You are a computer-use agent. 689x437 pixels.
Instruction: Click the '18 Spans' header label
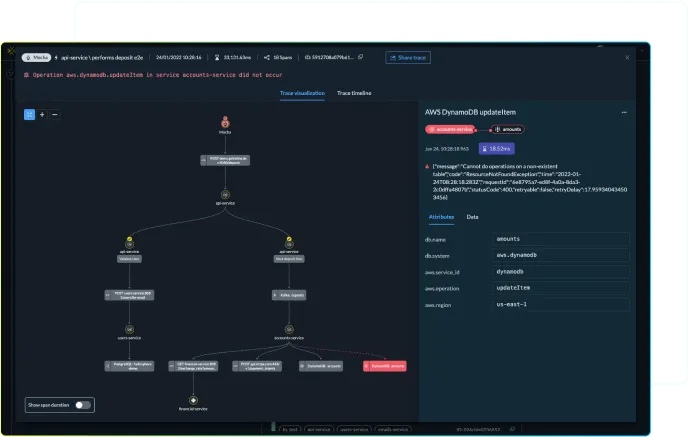(283, 58)
